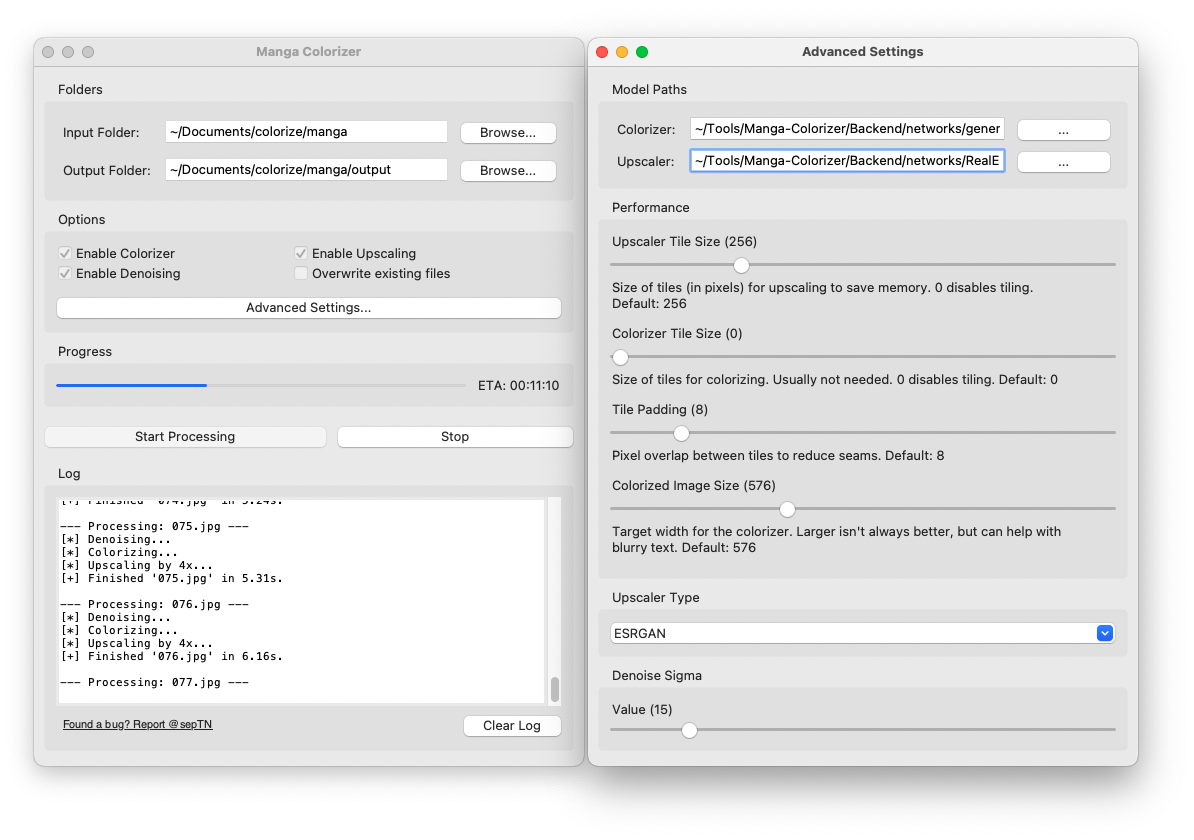1194x840 pixels.
Task: Click the Upscaler Tile Size slider handle
Action: [x=741, y=265]
